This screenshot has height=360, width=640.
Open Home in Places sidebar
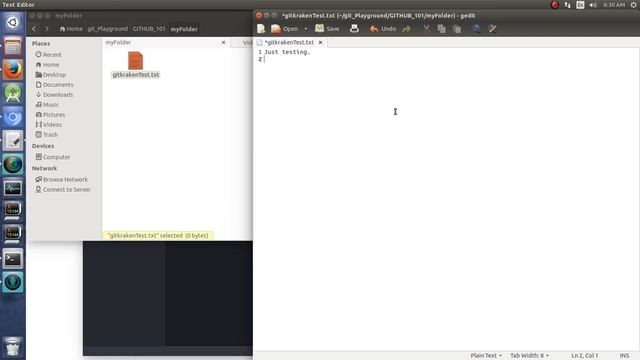[x=47, y=64]
